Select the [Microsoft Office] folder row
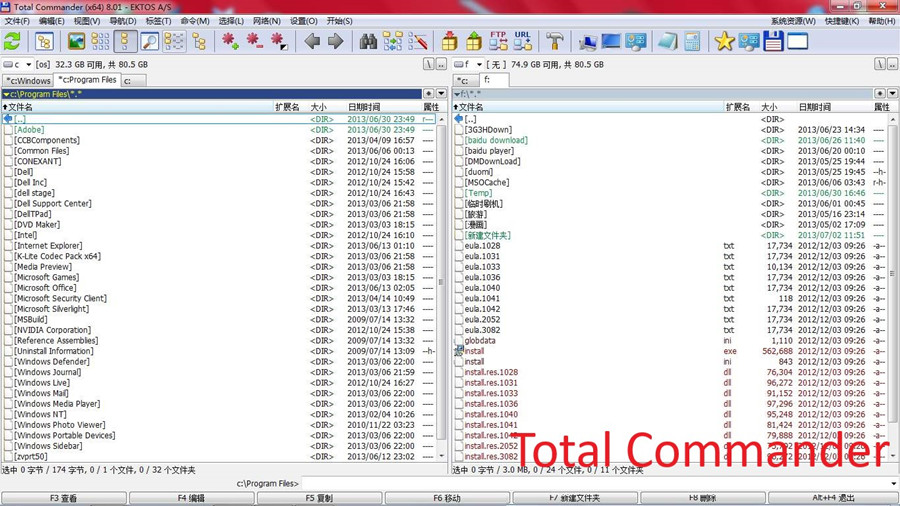Viewport: 900px width, 506px height. (x=218, y=288)
